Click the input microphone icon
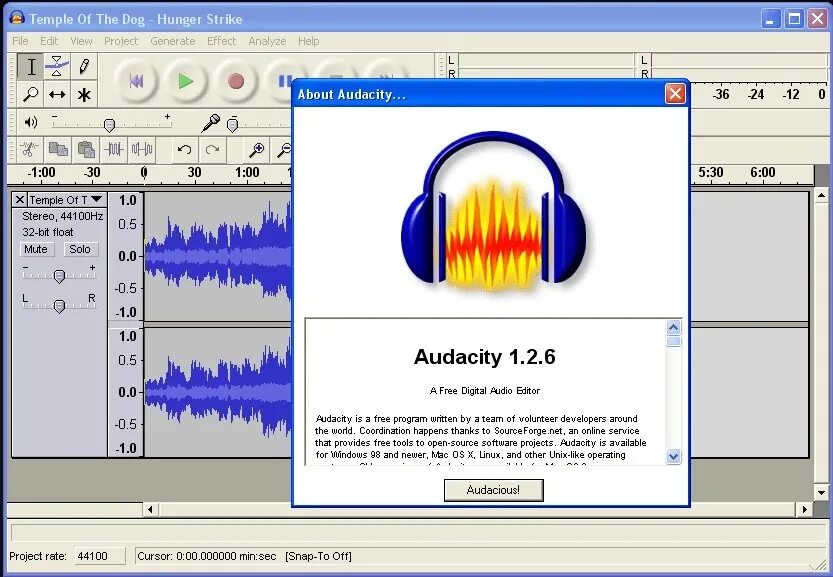This screenshot has width=833, height=577. [210, 123]
